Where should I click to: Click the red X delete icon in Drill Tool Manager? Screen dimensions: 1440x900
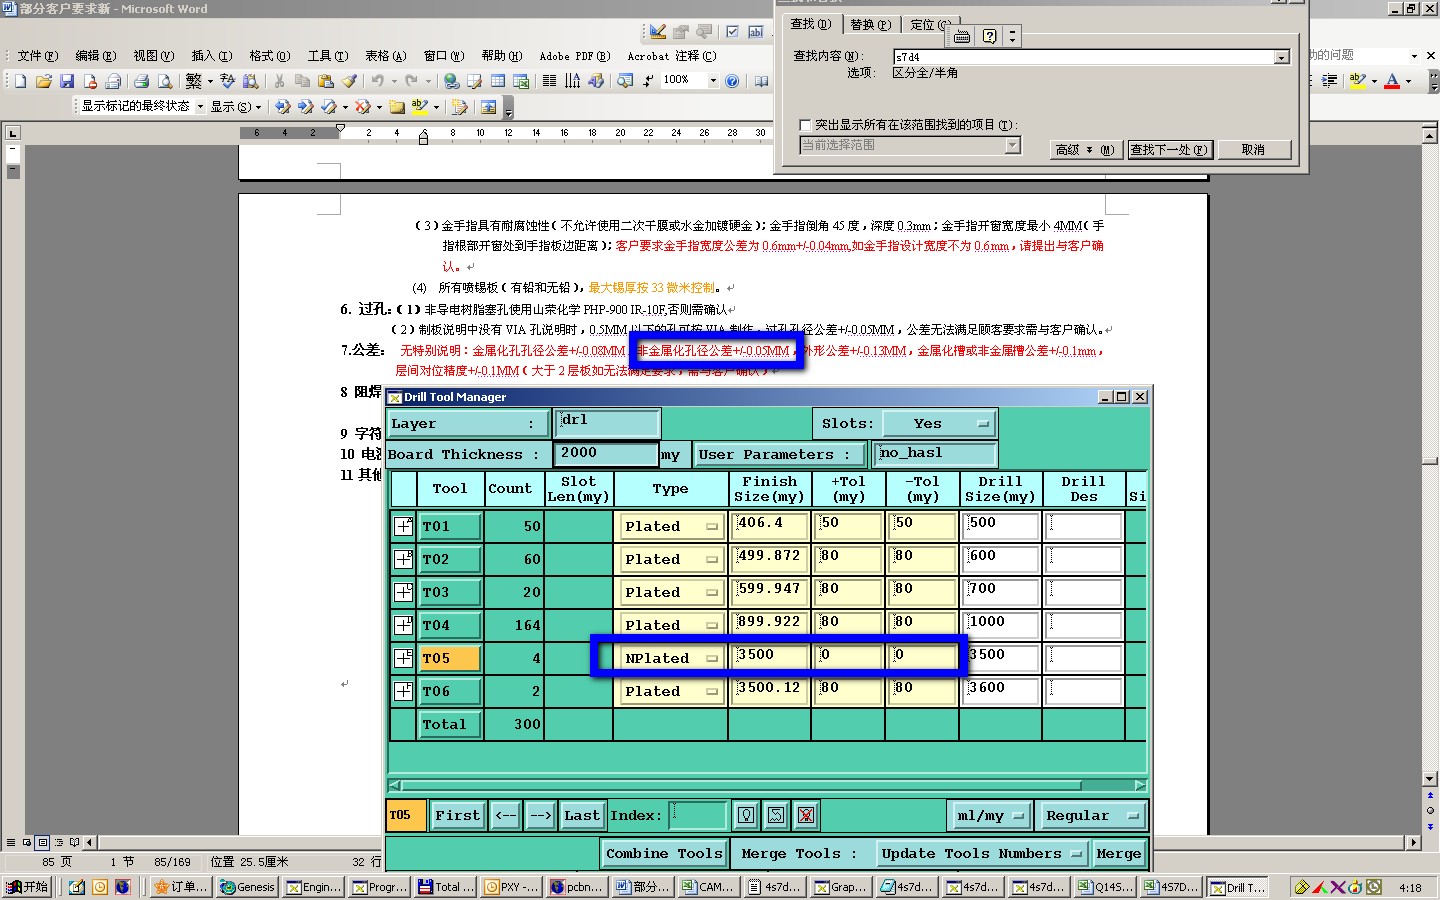point(806,815)
